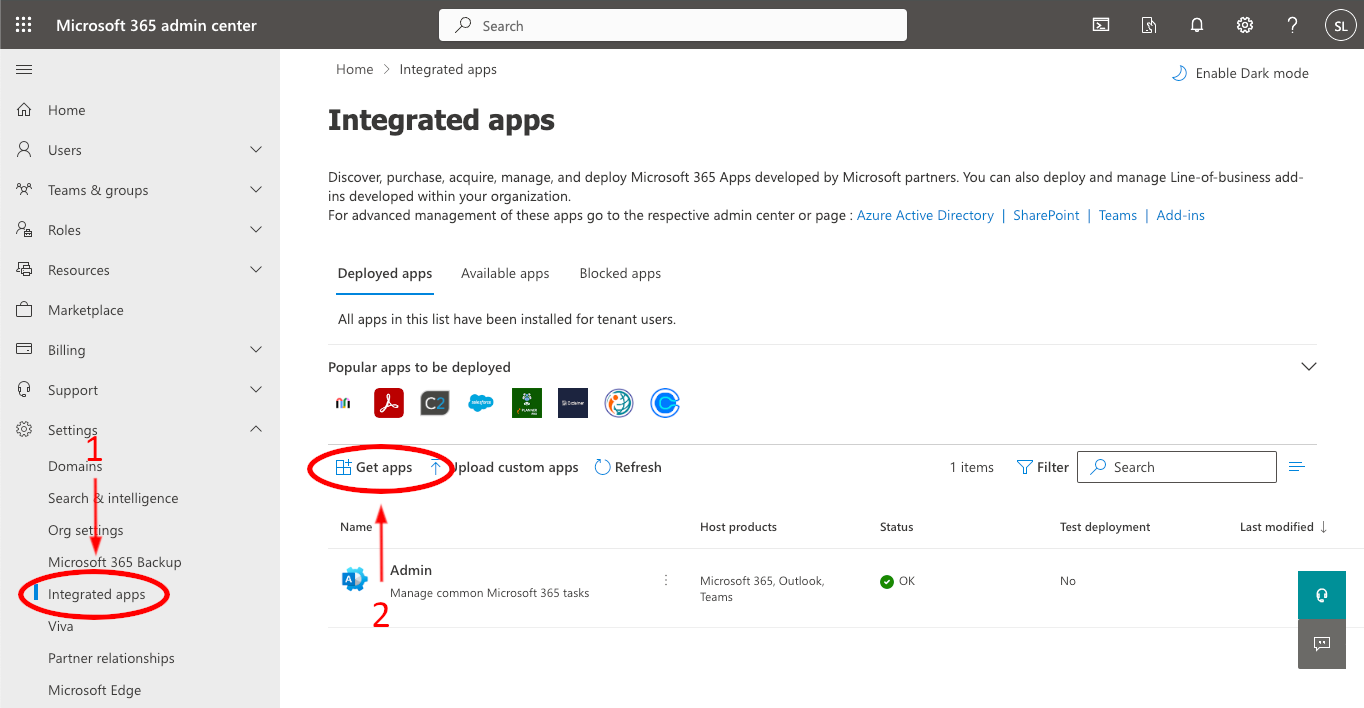The height and width of the screenshot is (708, 1364).
Task: Click the notifications bell icon
Action: (x=1197, y=25)
